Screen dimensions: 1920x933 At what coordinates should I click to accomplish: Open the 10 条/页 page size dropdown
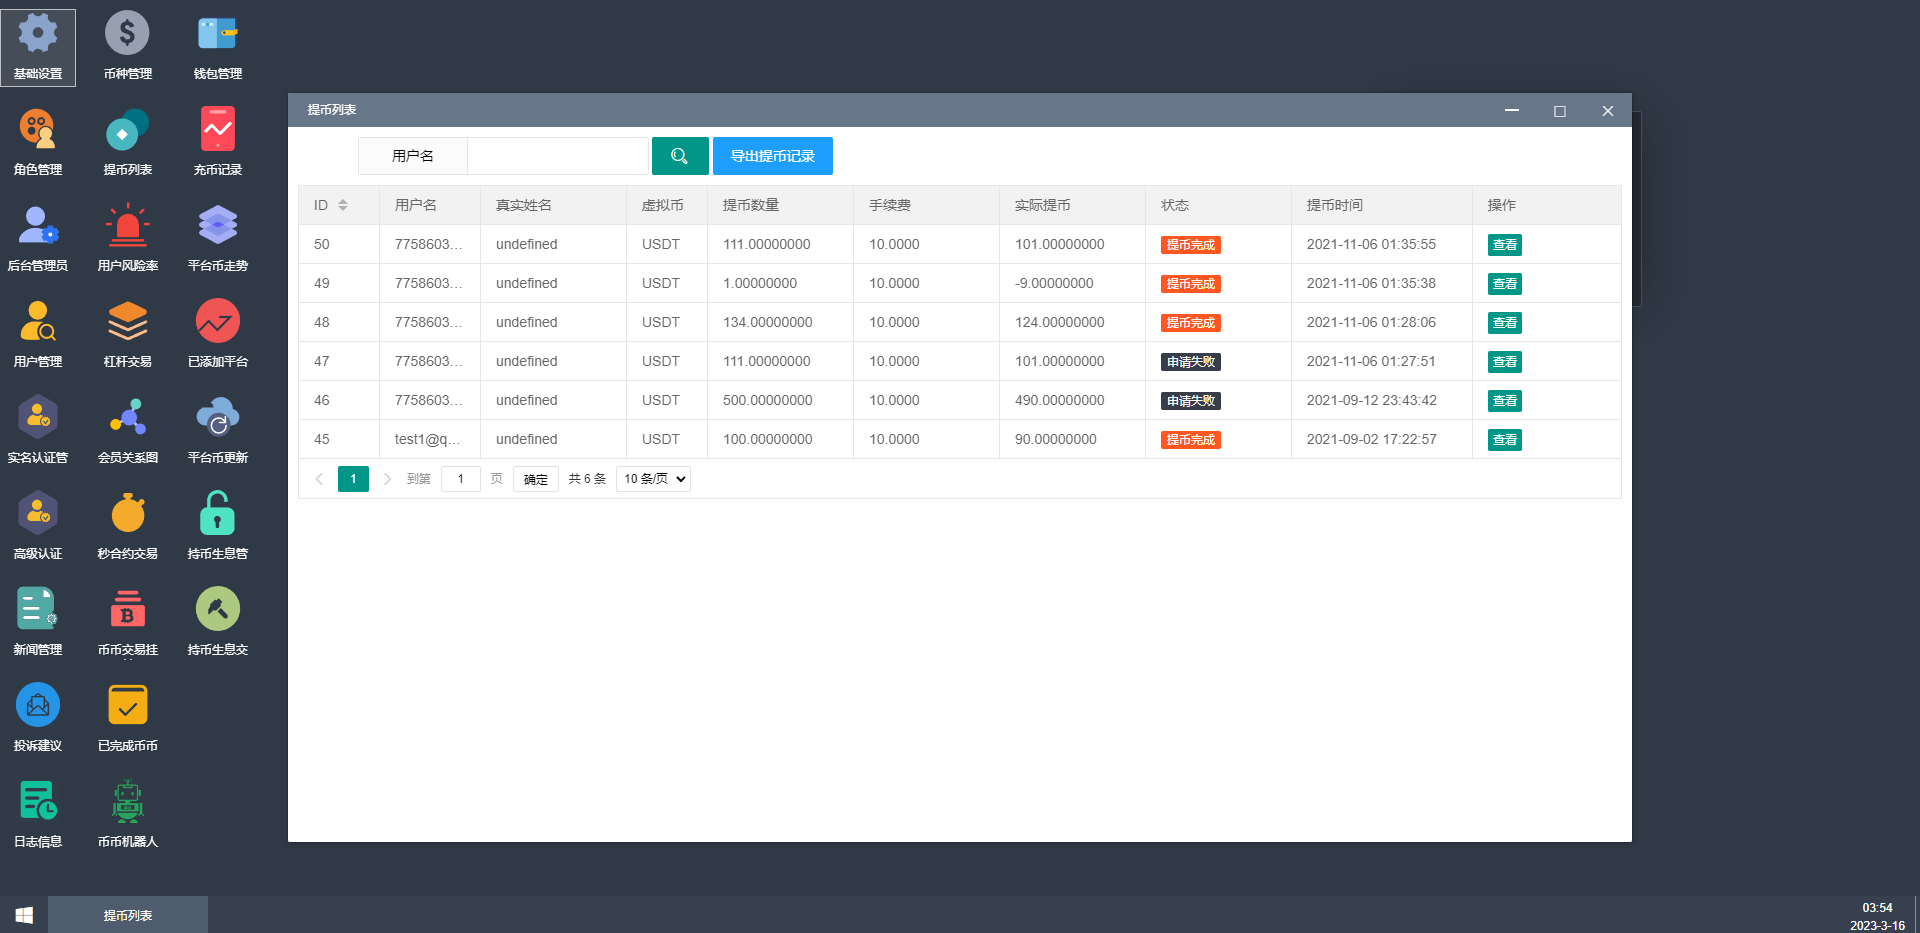[x=654, y=479]
